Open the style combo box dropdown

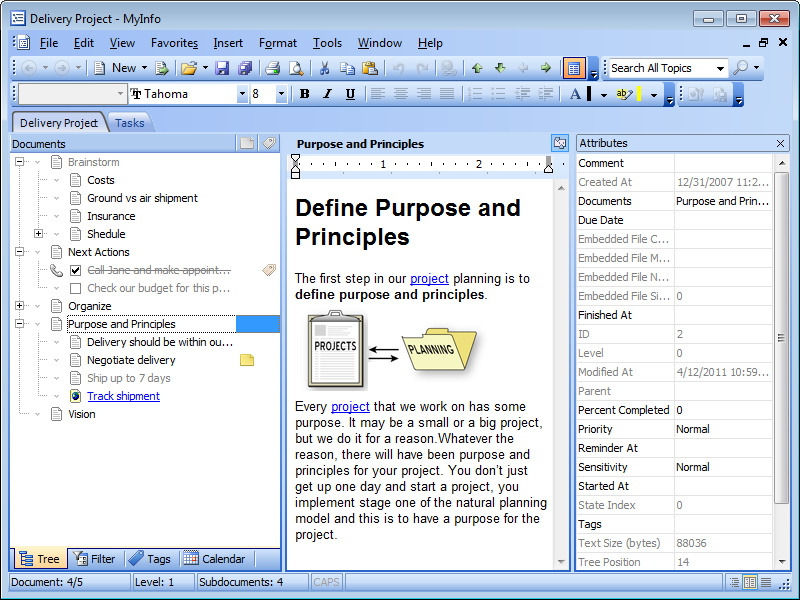coord(120,94)
